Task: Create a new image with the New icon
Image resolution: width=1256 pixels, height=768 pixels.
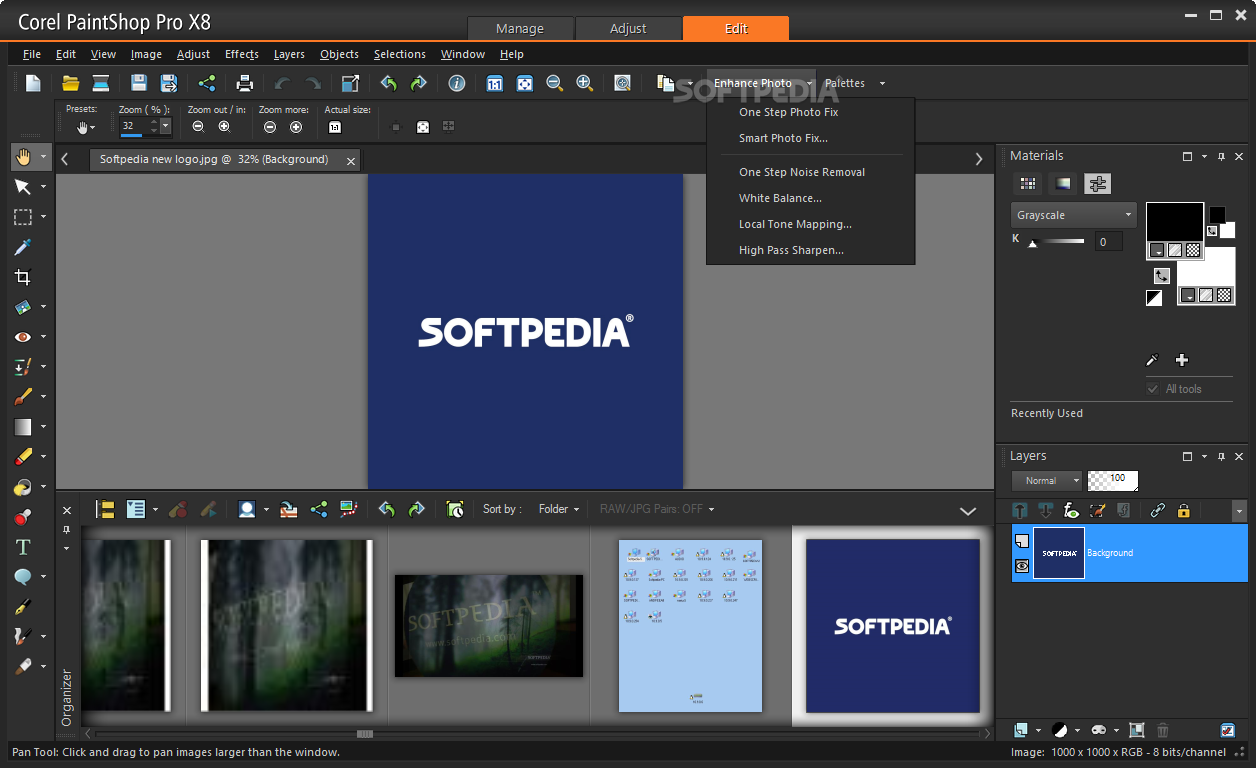Action: (x=33, y=83)
